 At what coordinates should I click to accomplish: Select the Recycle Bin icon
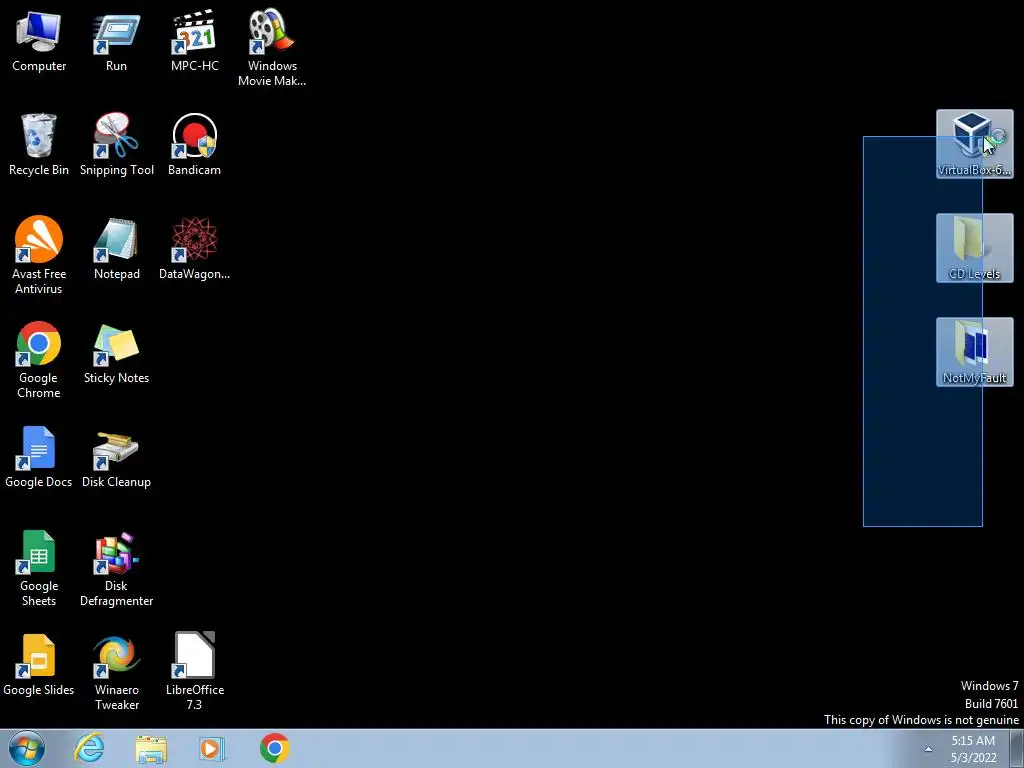[x=39, y=145]
